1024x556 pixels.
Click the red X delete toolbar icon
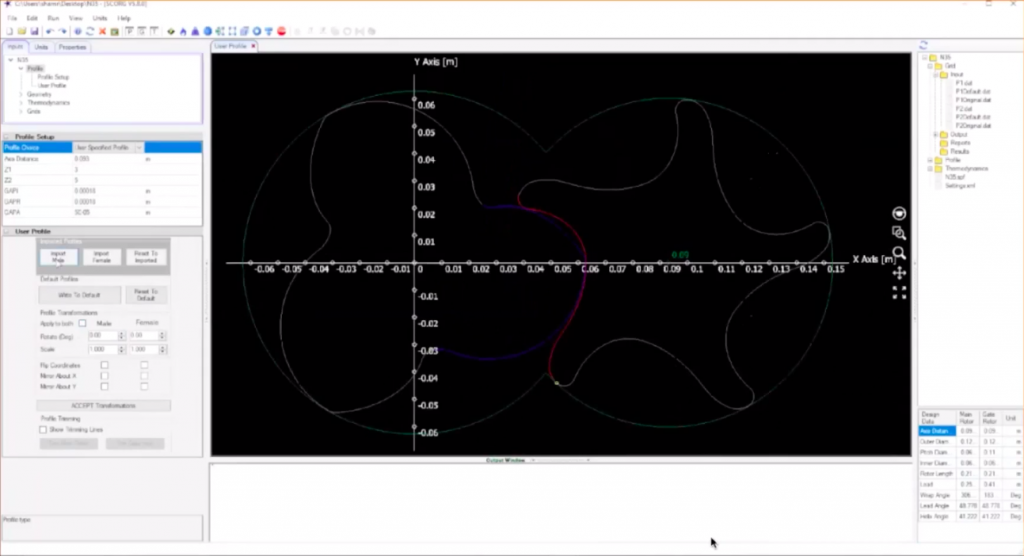103,31
